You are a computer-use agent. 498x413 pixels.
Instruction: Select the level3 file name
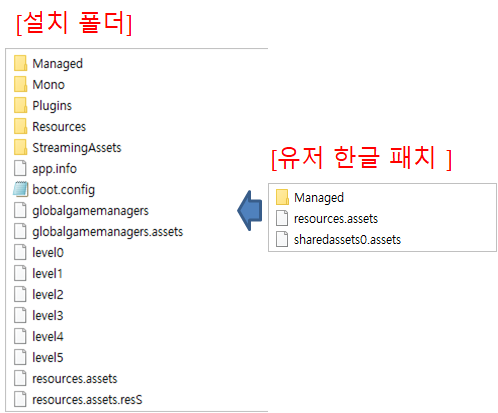pos(48,316)
